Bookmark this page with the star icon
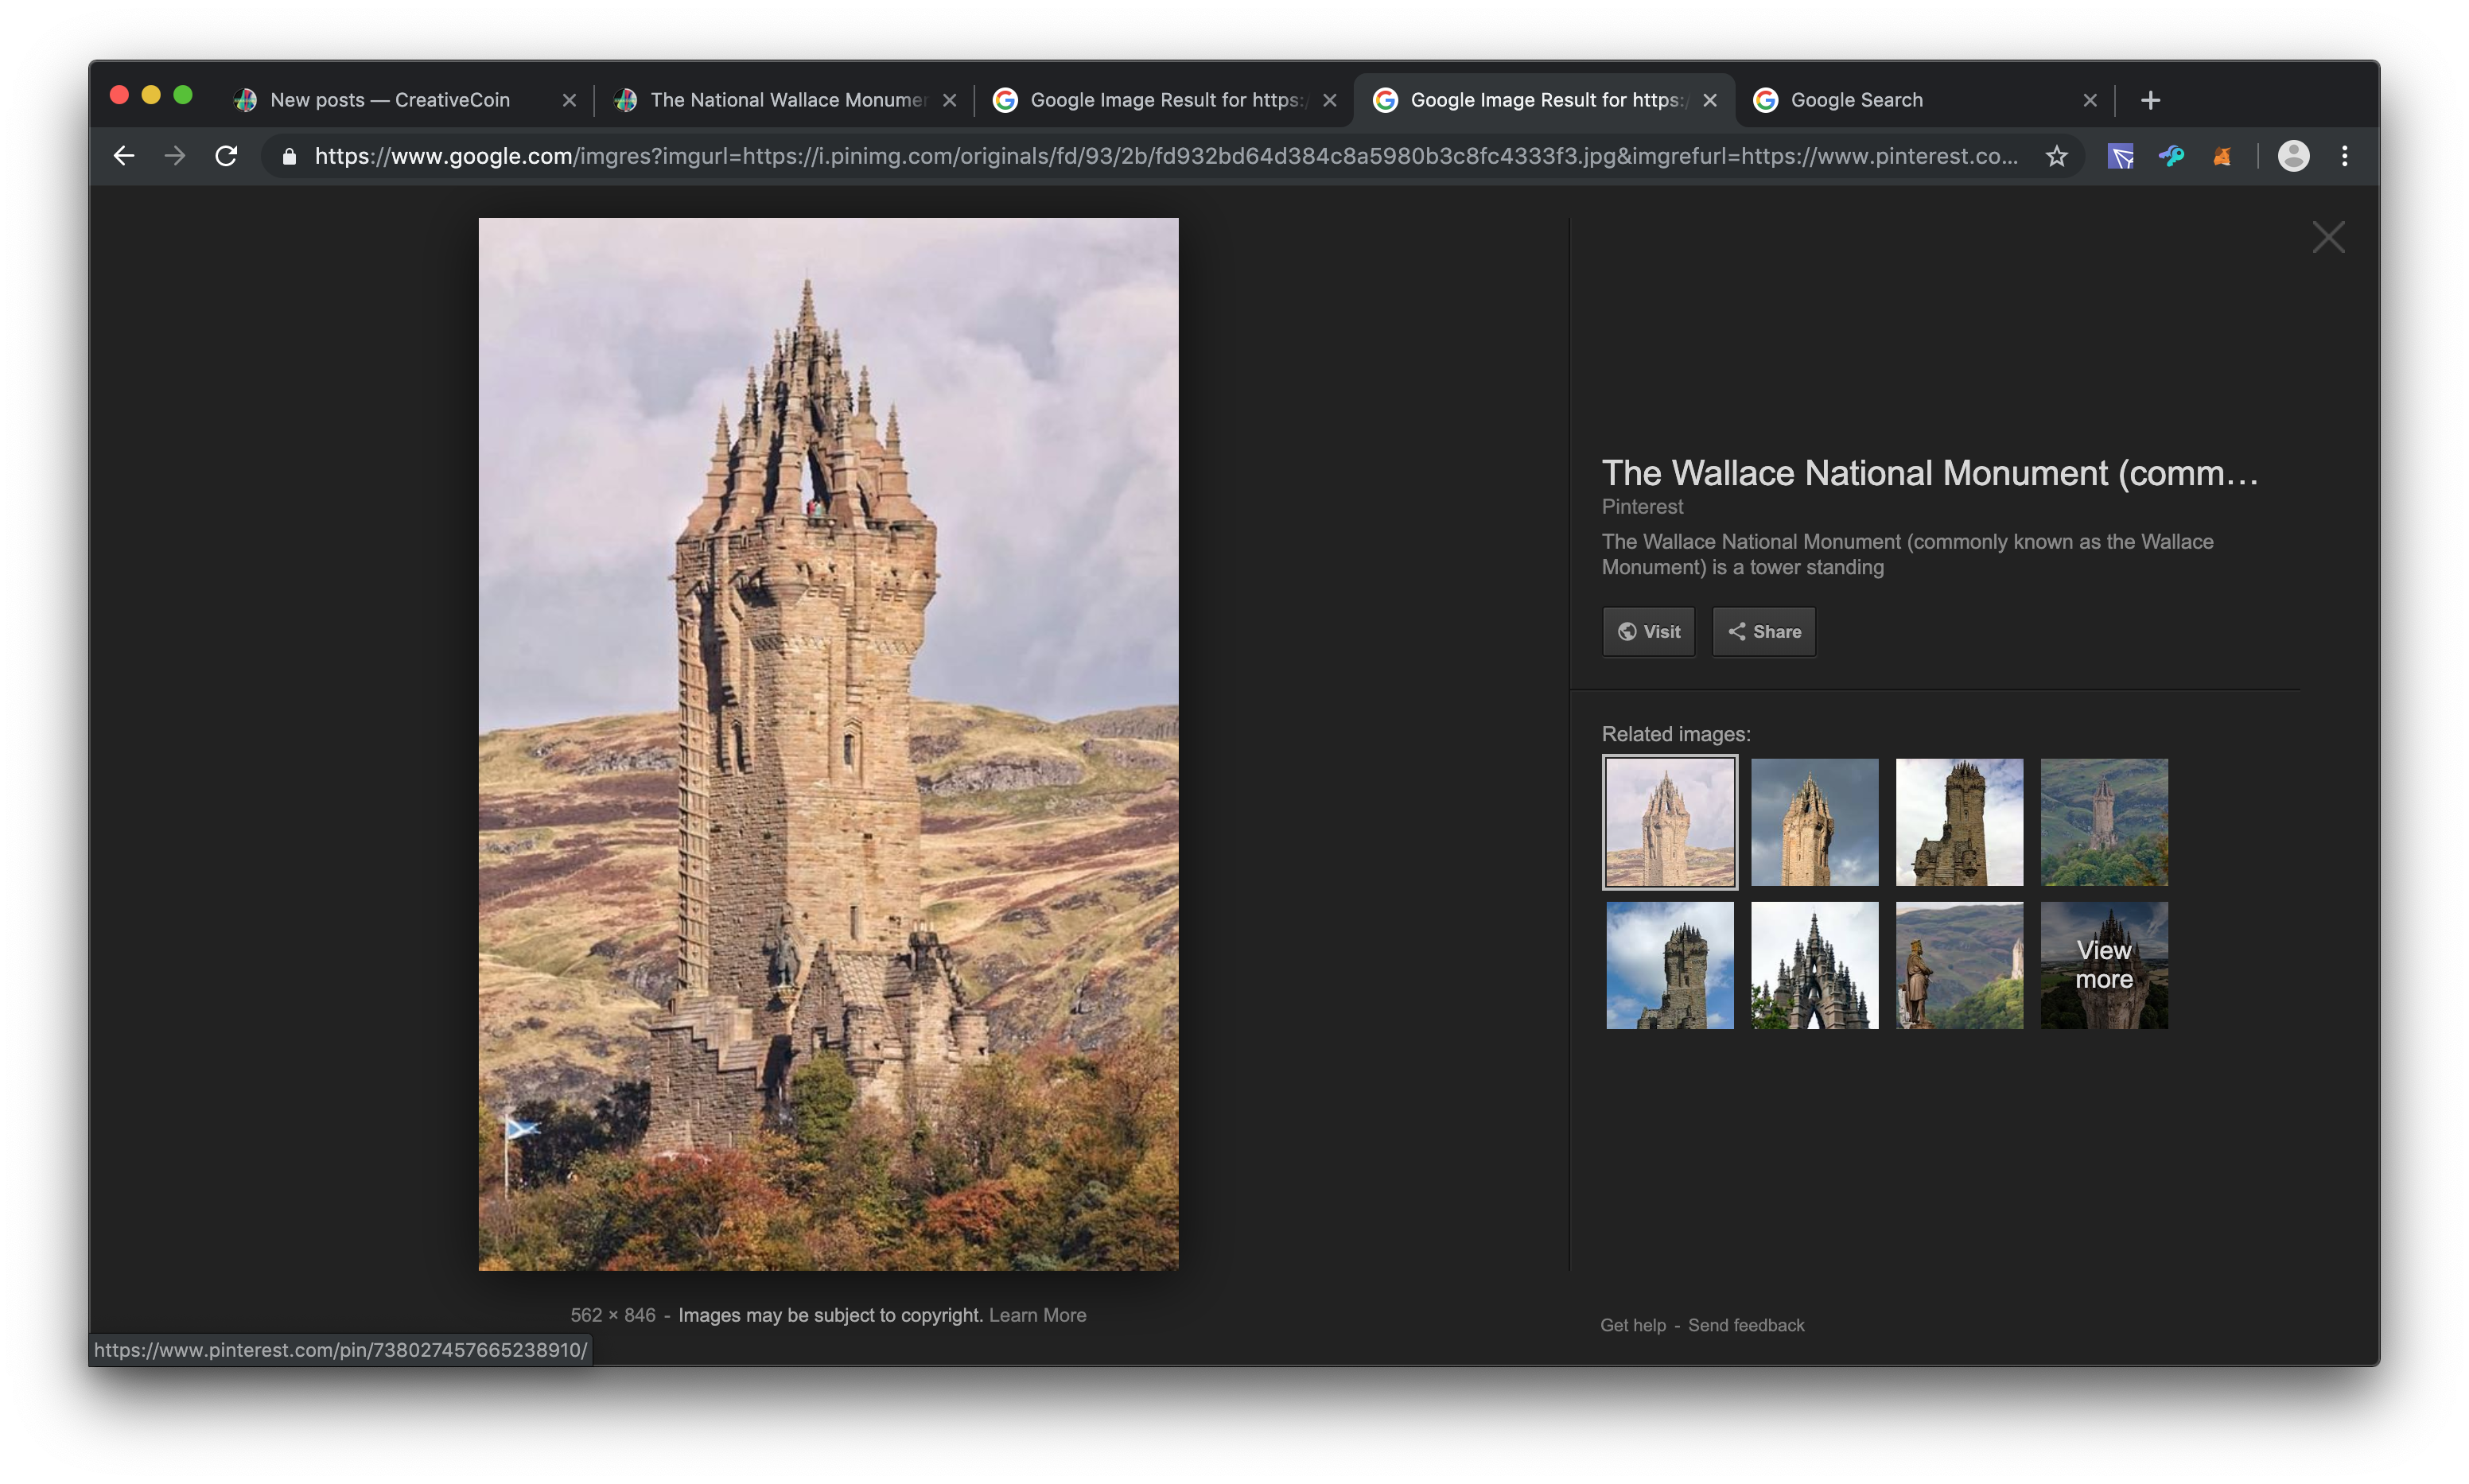2469x1484 pixels. click(2056, 156)
